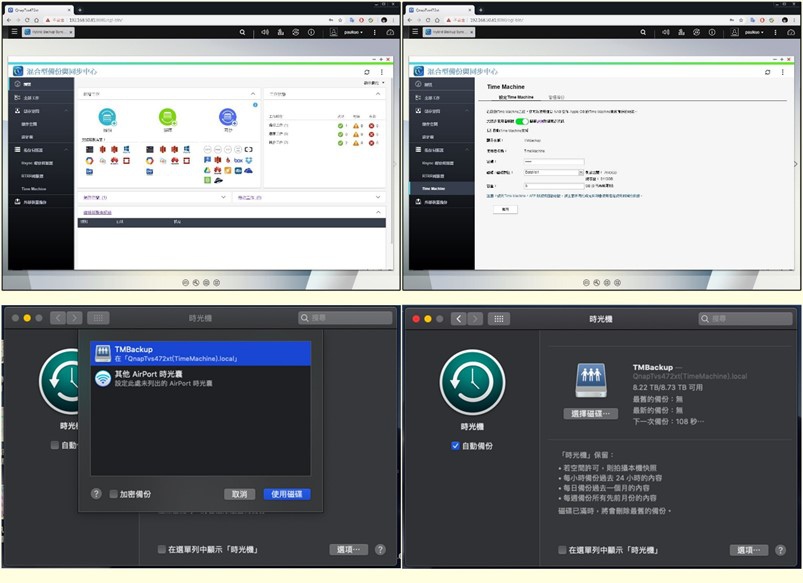
Task: Check 在選單列中顯示「時光機」 behind the disk chooser dialog
Action: tap(162, 549)
